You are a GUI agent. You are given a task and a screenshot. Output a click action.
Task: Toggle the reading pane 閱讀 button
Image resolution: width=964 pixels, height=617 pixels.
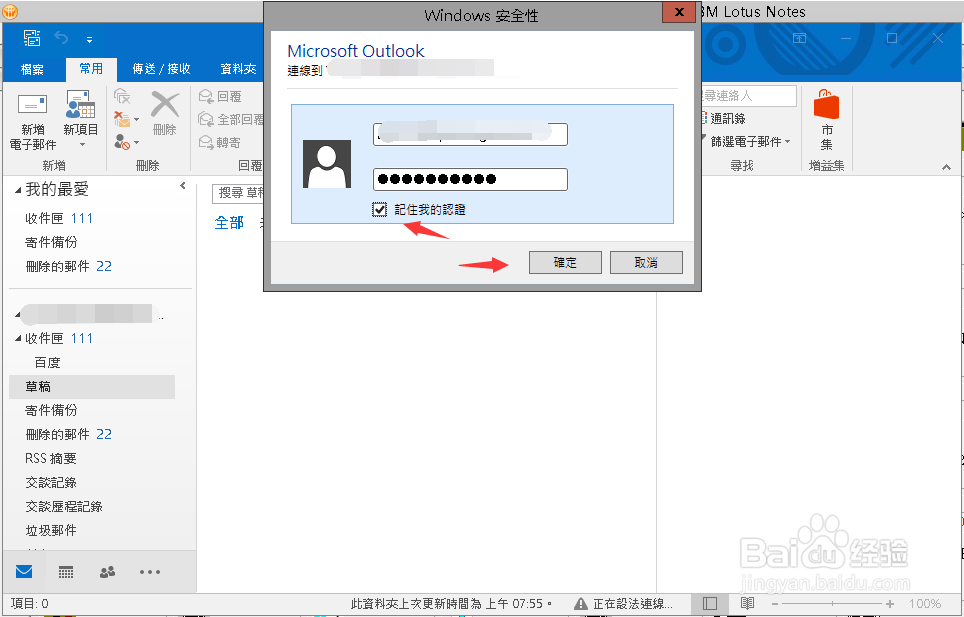[x=749, y=604]
